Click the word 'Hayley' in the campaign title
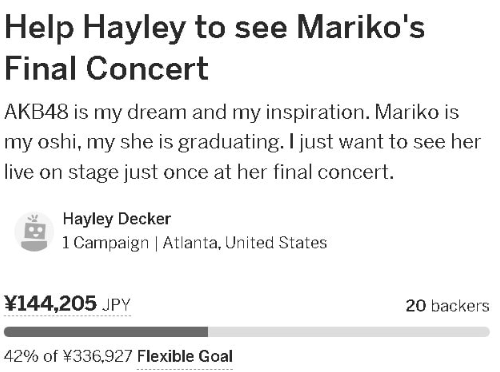 tap(135, 29)
